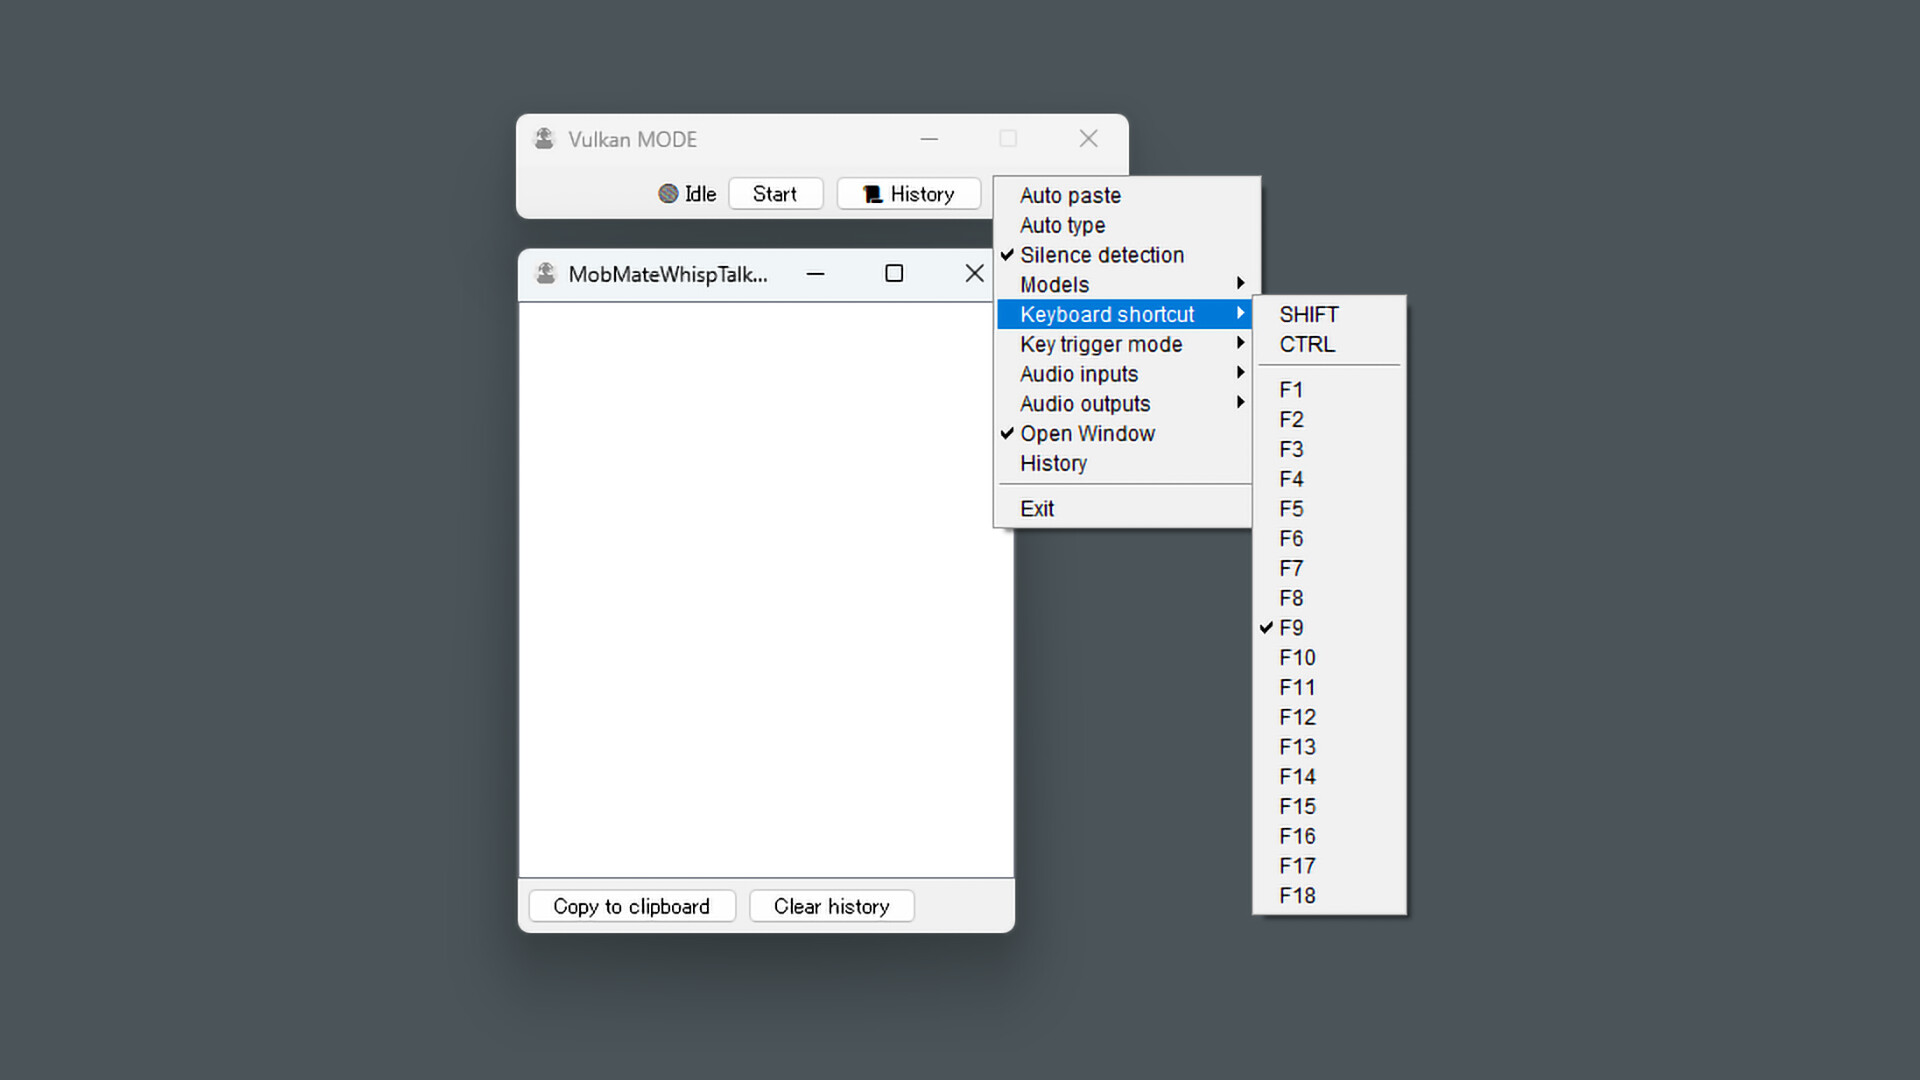Screen dimensions: 1920x1080
Task: Open the Audio inputs submenu
Action: 1078,374
